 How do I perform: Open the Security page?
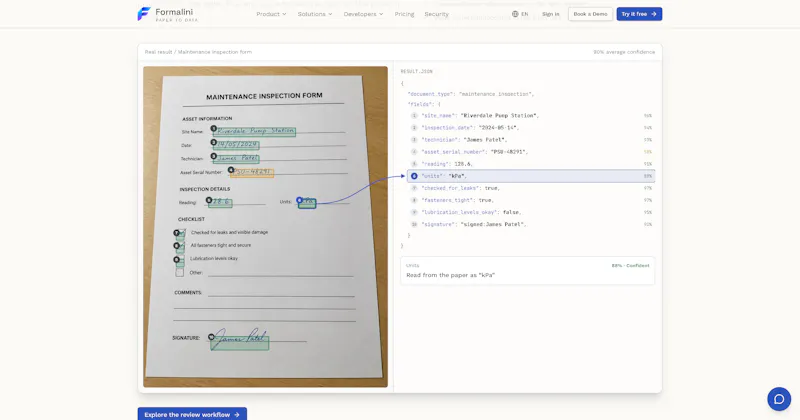pyautogui.click(x=436, y=14)
